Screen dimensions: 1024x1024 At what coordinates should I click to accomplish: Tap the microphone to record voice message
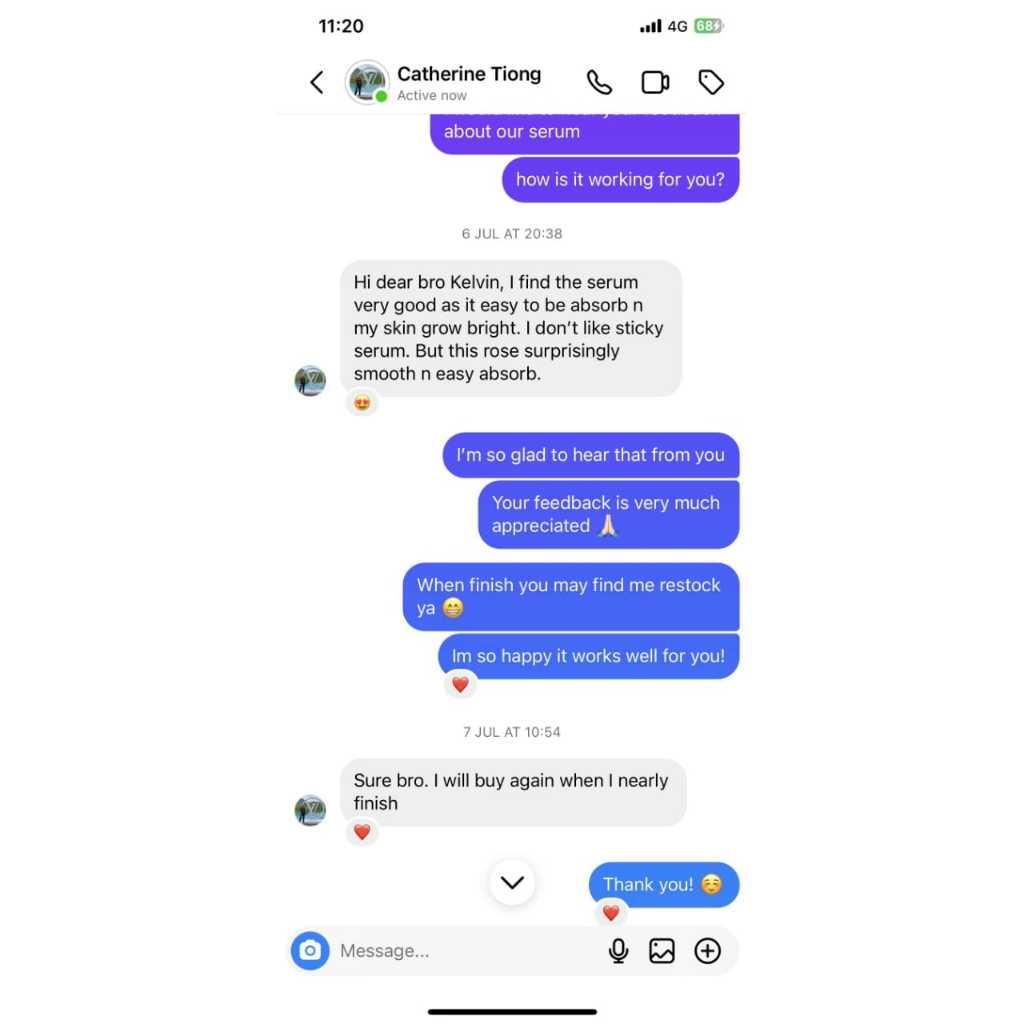[618, 951]
